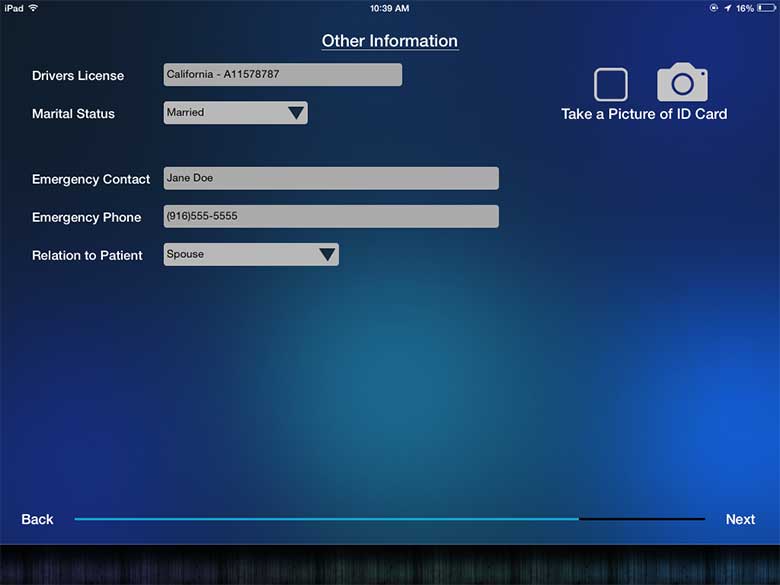Image resolution: width=780 pixels, height=585 pixels.
Task: Check the ID card picture checkbox
Action: [x=610, y=85]
